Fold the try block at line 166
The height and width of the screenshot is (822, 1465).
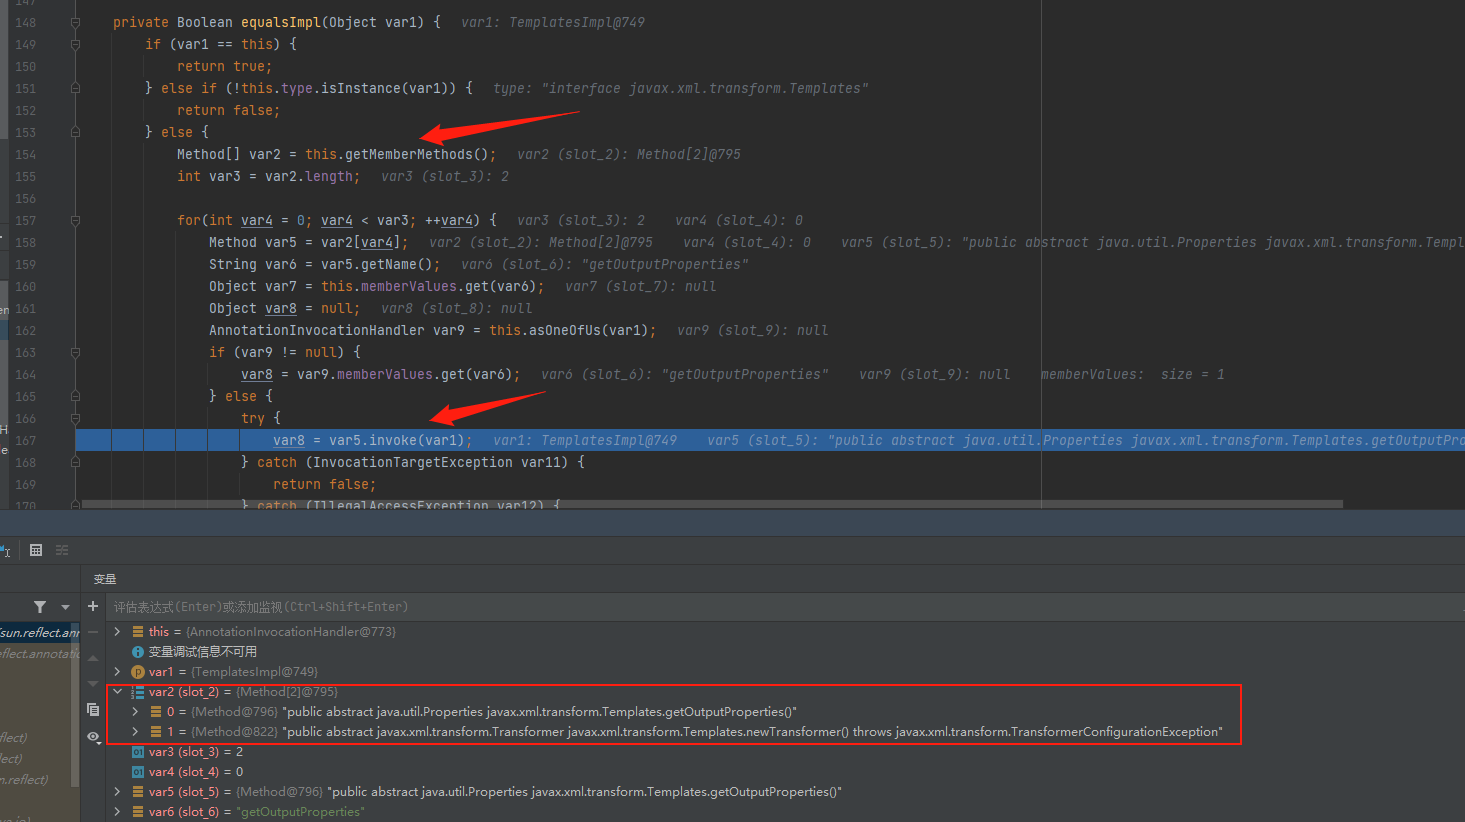pyautogui.click(x=75, y=418)
